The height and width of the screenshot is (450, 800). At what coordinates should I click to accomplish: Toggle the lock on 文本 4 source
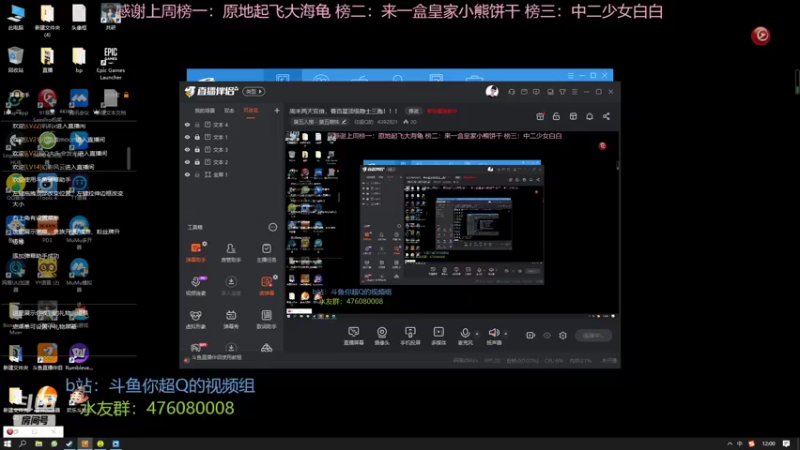(x=197, y=124)
